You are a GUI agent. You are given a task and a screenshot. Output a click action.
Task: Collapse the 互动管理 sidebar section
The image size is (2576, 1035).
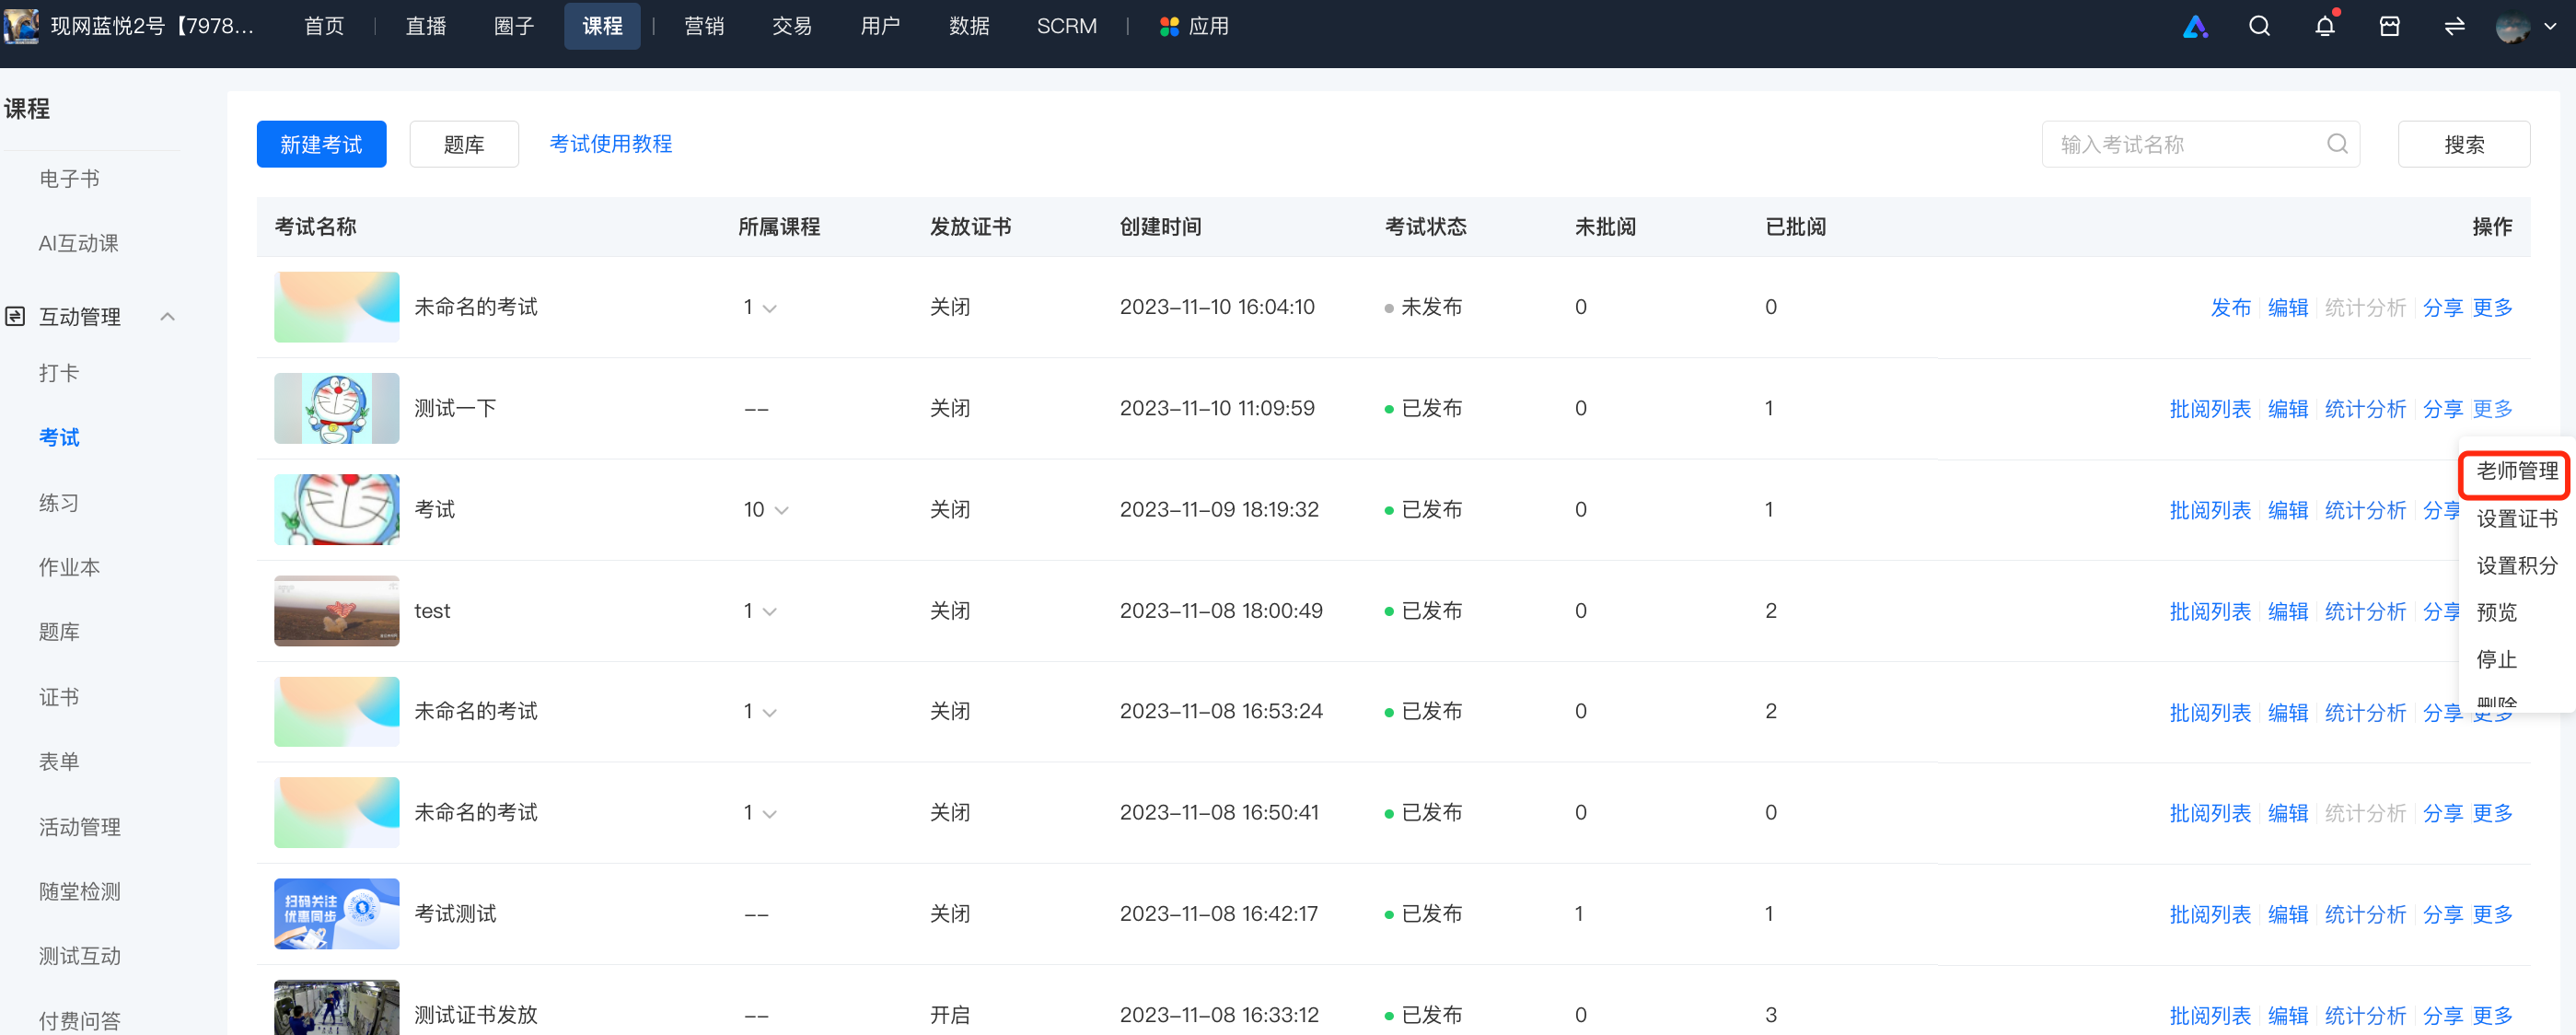[168, 317]
